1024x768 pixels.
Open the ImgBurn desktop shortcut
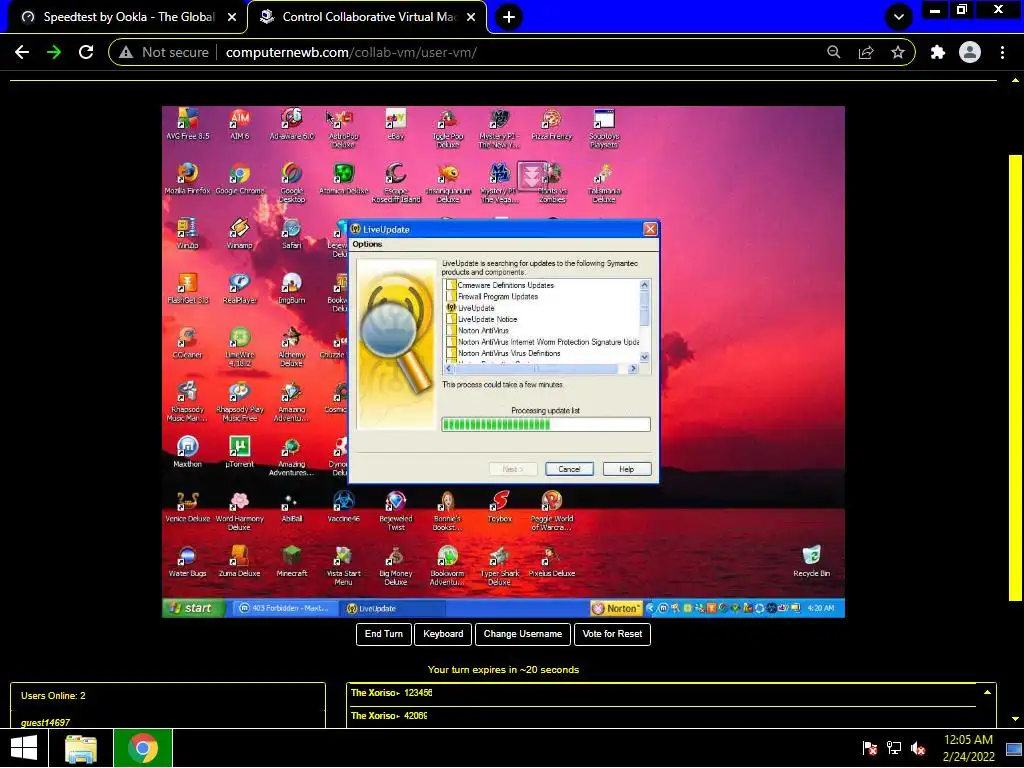tap(291, 288)
